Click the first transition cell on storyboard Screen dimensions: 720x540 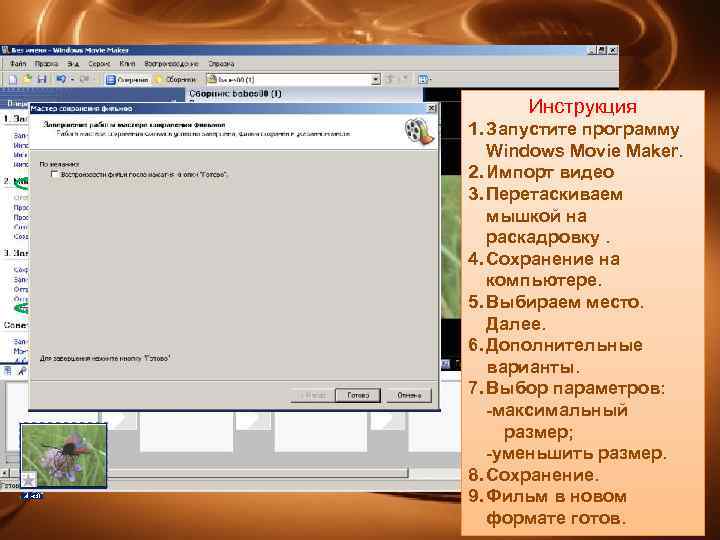pos(119,421)
